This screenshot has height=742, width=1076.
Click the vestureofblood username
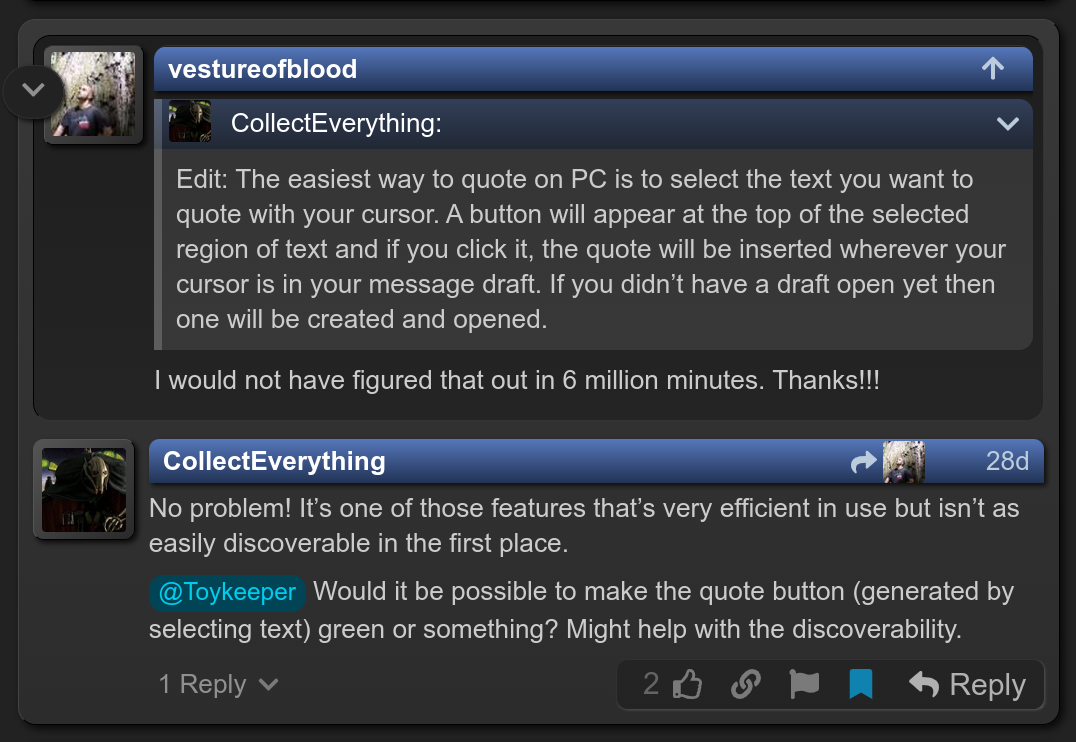[263, 69]
